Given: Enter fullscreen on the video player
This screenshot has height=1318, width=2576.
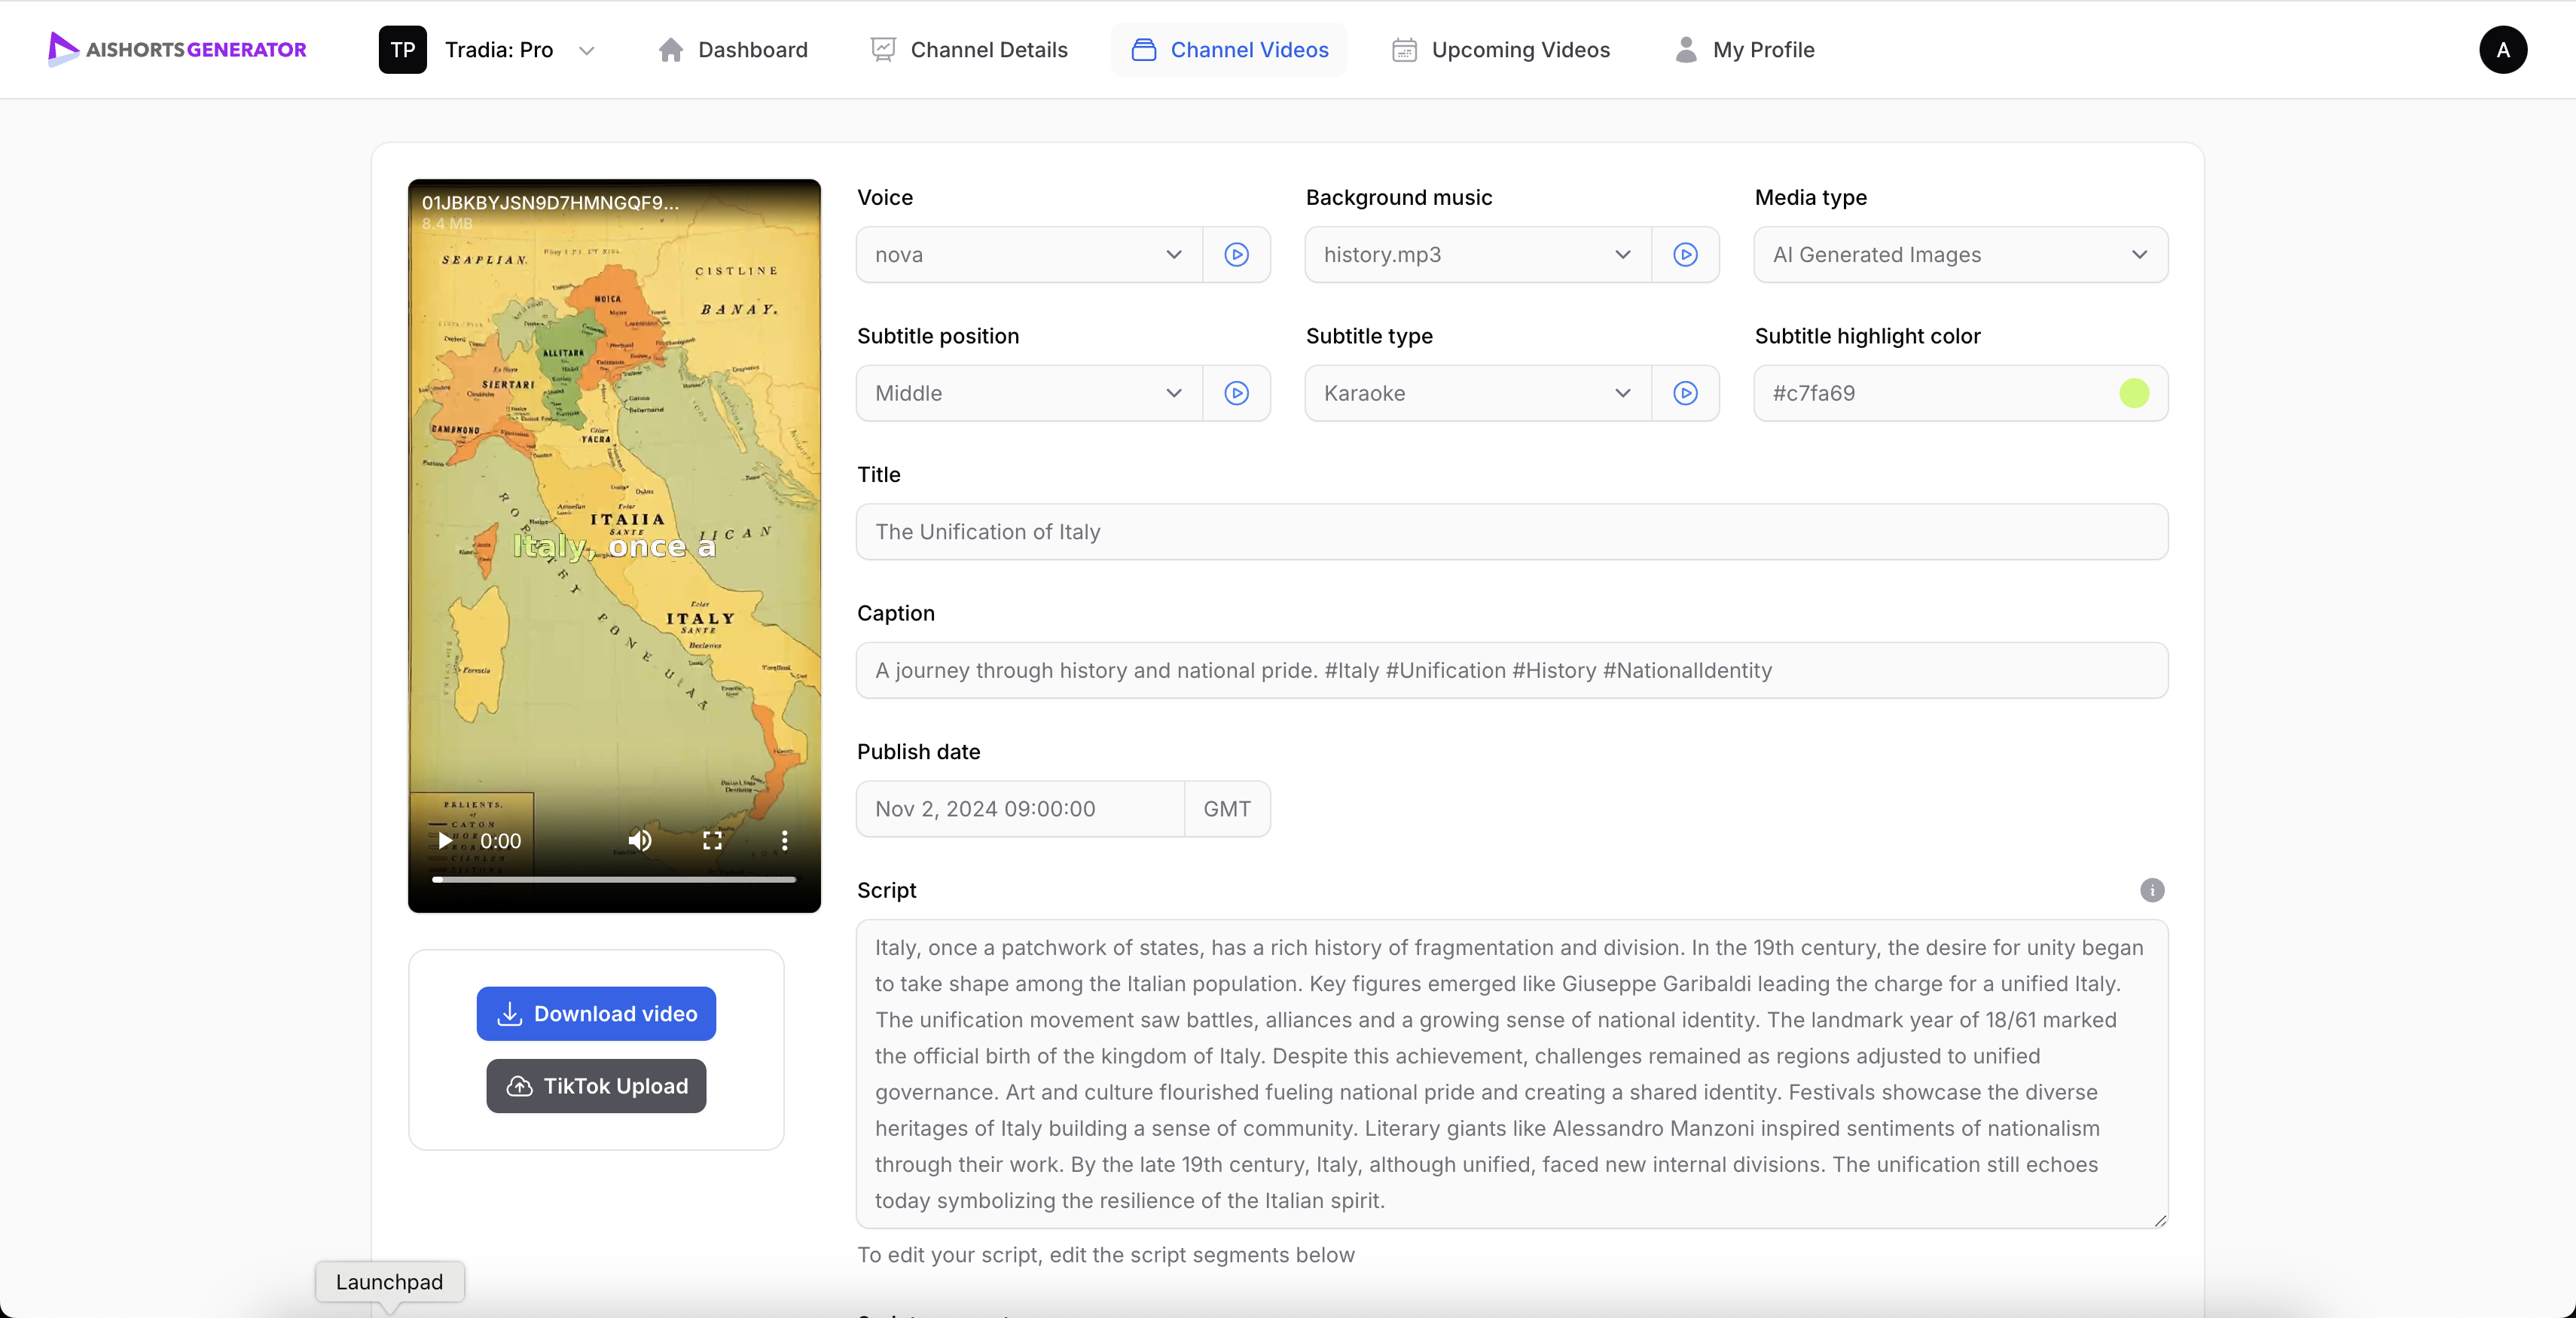Looking at the screenshot, I should tap(712, 841).
